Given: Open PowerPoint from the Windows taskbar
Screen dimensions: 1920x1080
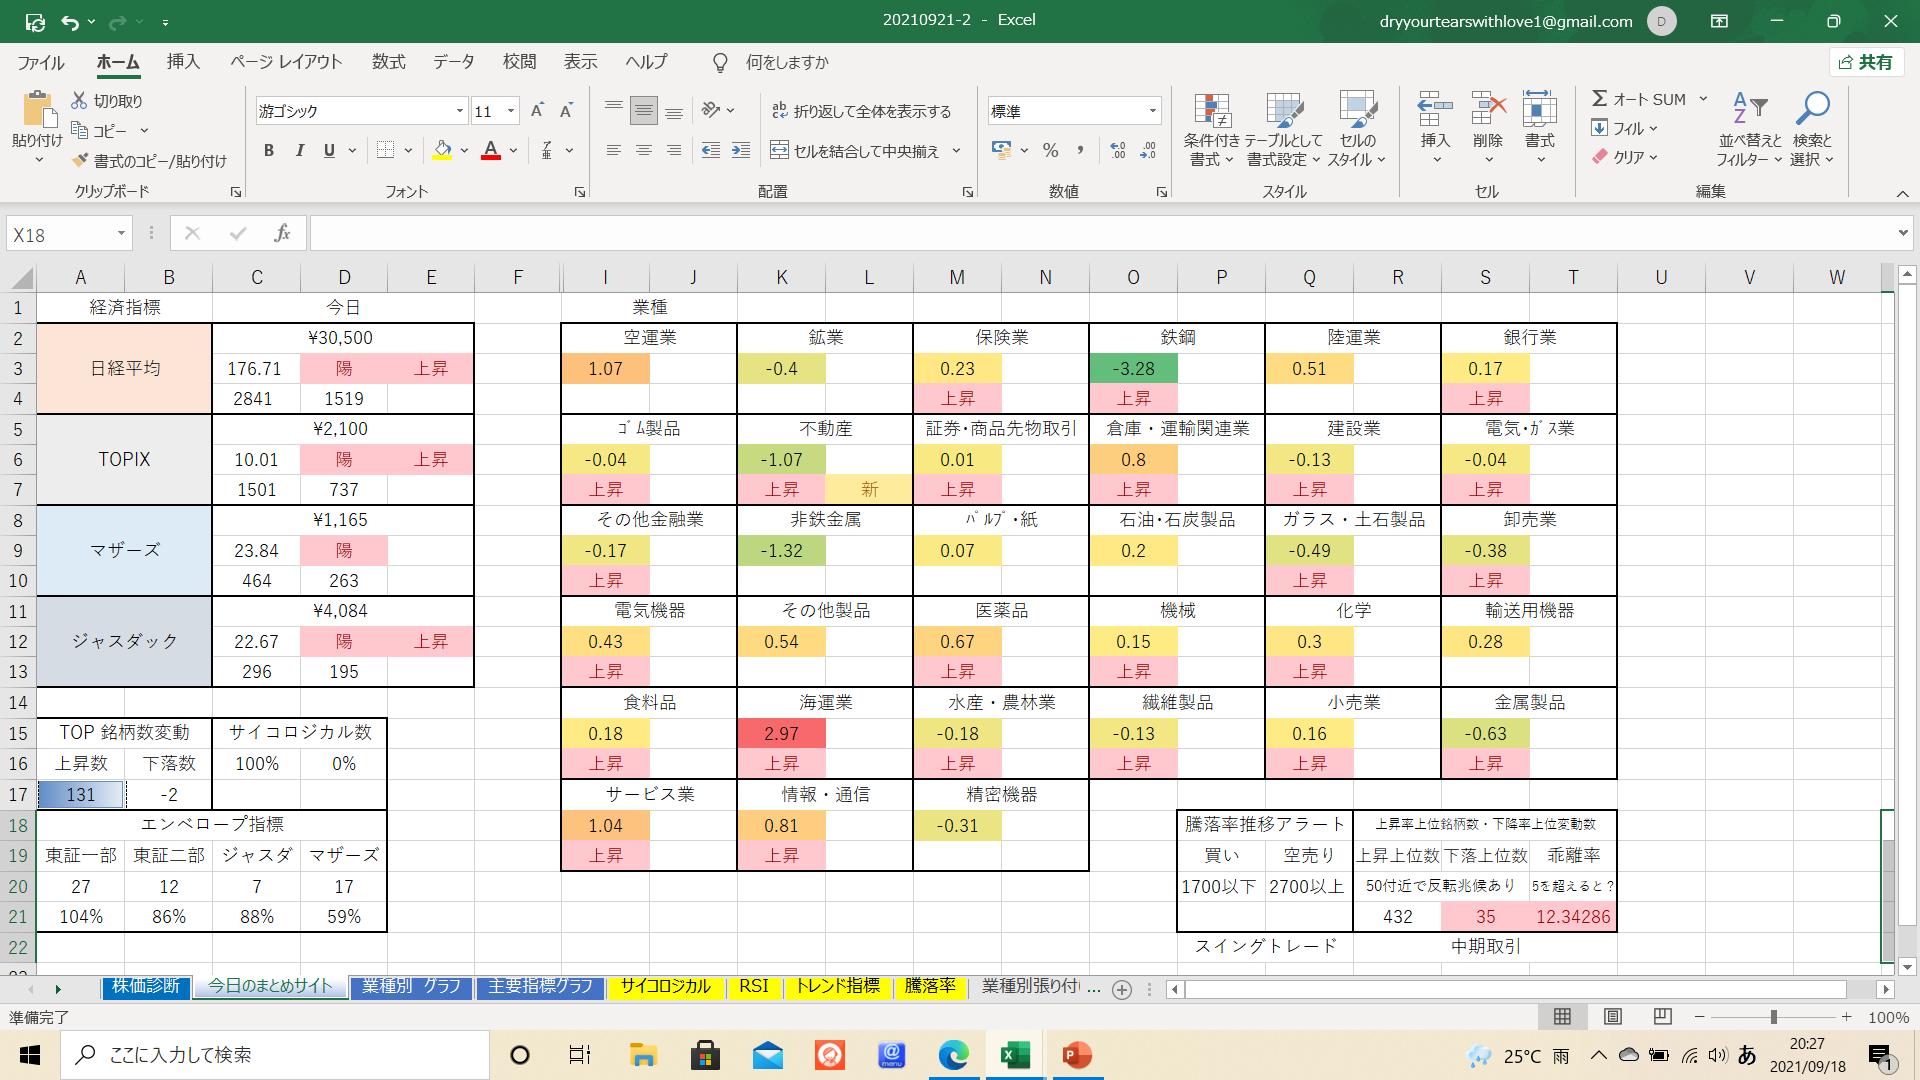Looking at the screenshot, I should coord(1077,1055).
